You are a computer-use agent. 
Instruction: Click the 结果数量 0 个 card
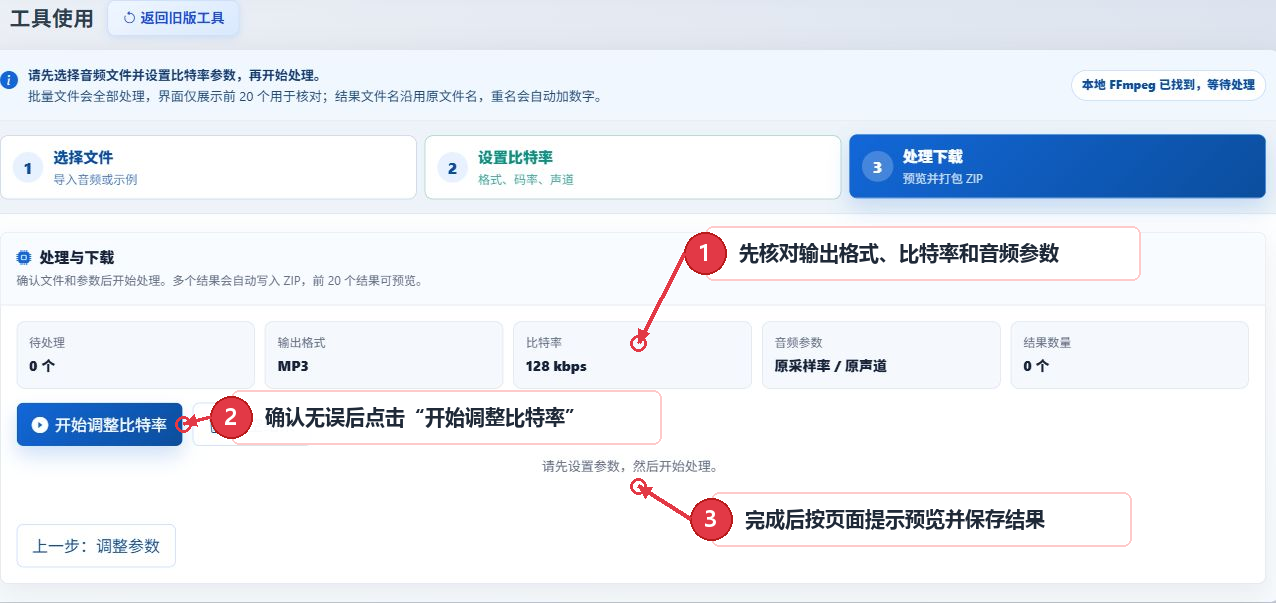[x=1129, y=355]
